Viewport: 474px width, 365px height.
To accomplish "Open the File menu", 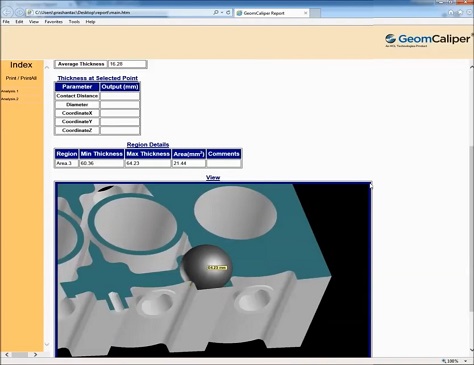I will click(6, 22).
